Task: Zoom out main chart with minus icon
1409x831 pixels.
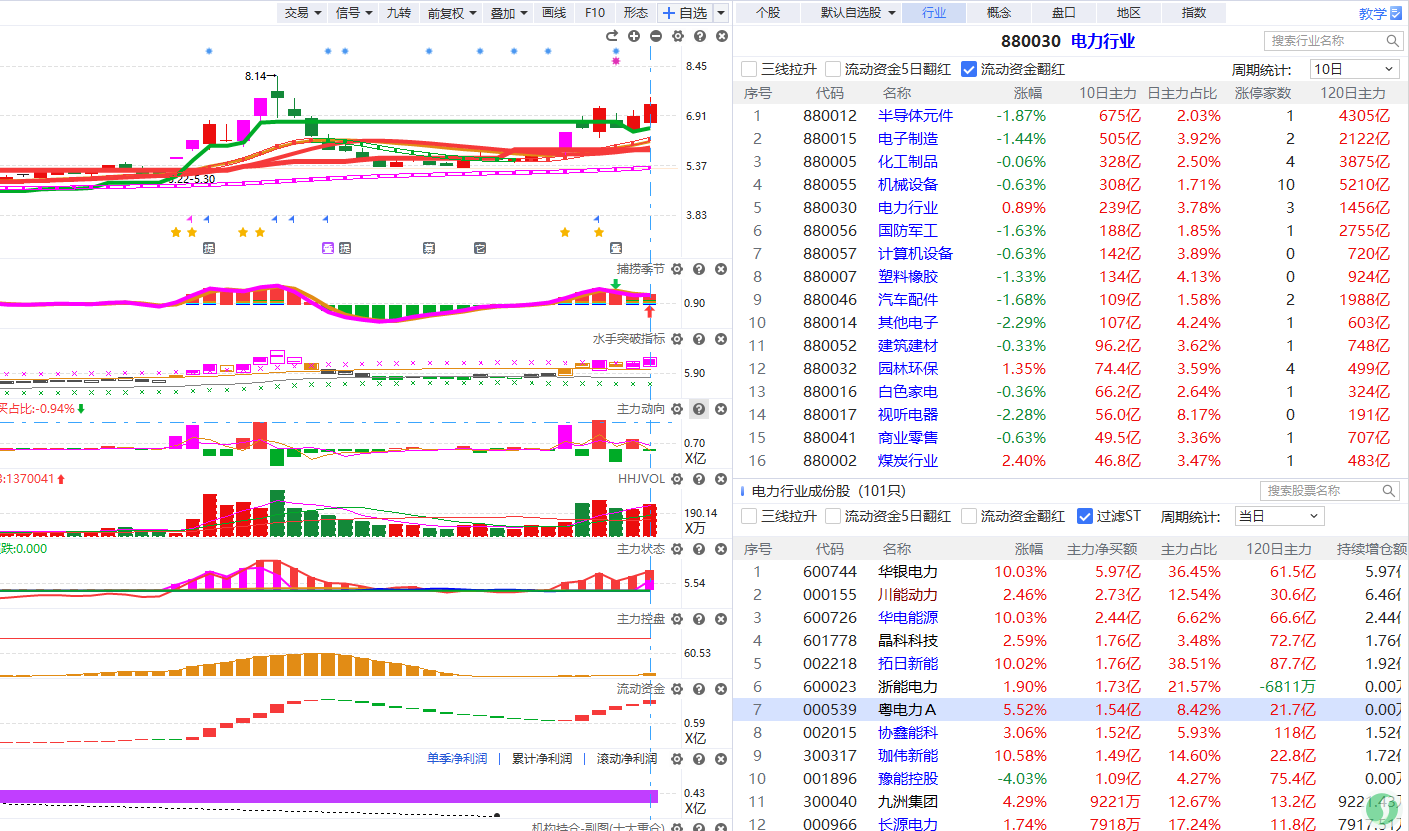Action: pos(656,36)
